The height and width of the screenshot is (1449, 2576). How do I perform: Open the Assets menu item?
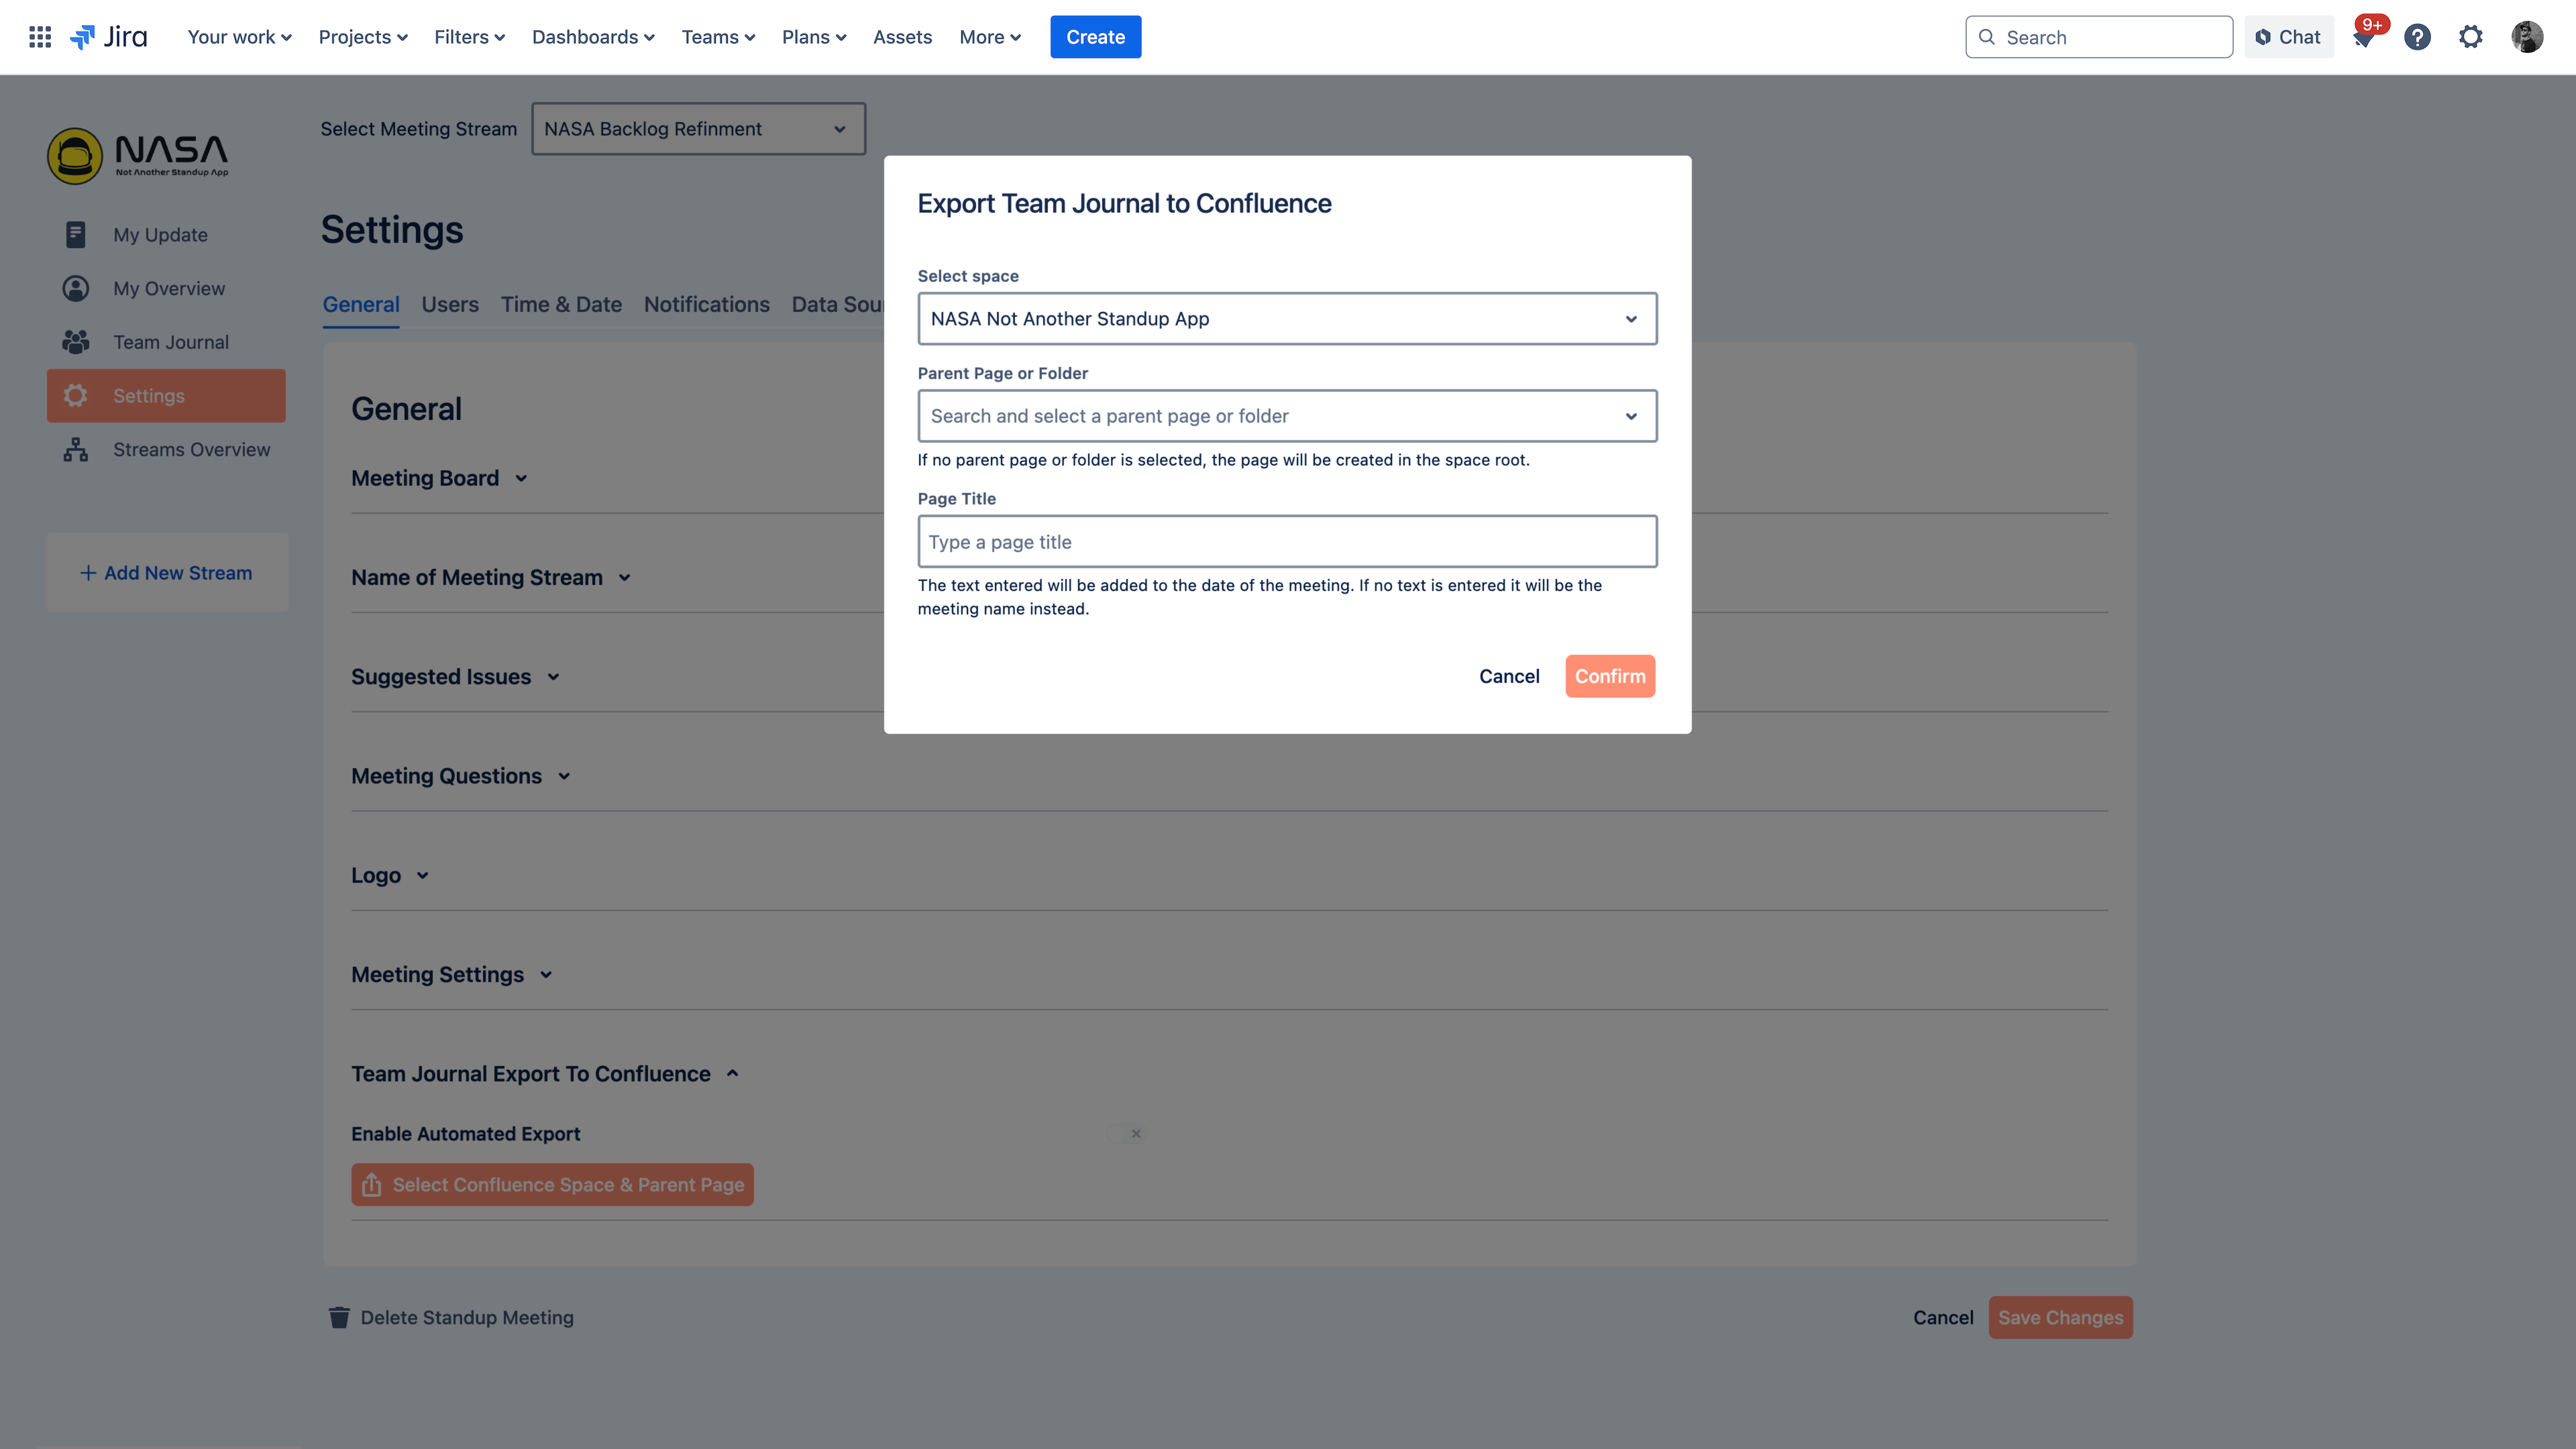click(x=902, y=37)
